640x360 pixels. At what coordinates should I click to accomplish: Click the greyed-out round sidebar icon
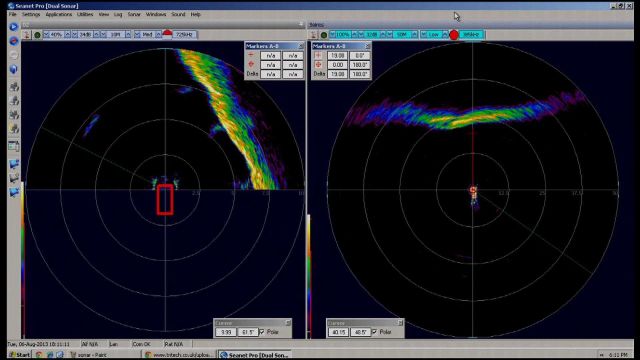[13, 55]
